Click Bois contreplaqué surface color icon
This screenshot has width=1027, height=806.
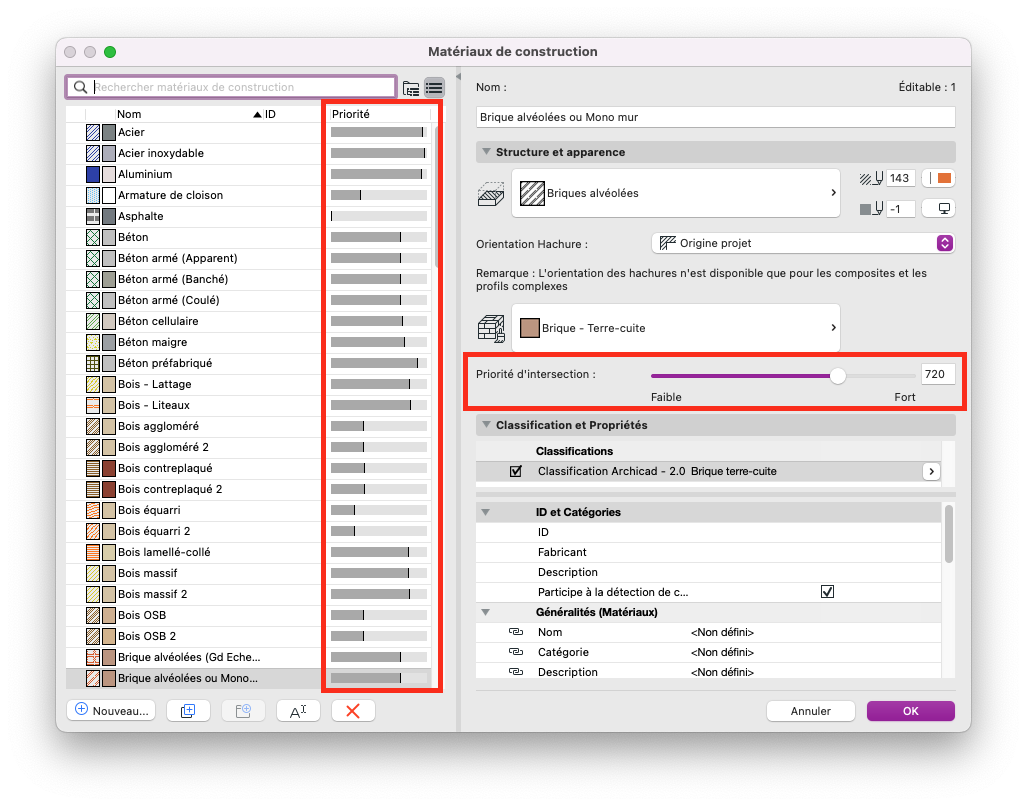point(109,468)
